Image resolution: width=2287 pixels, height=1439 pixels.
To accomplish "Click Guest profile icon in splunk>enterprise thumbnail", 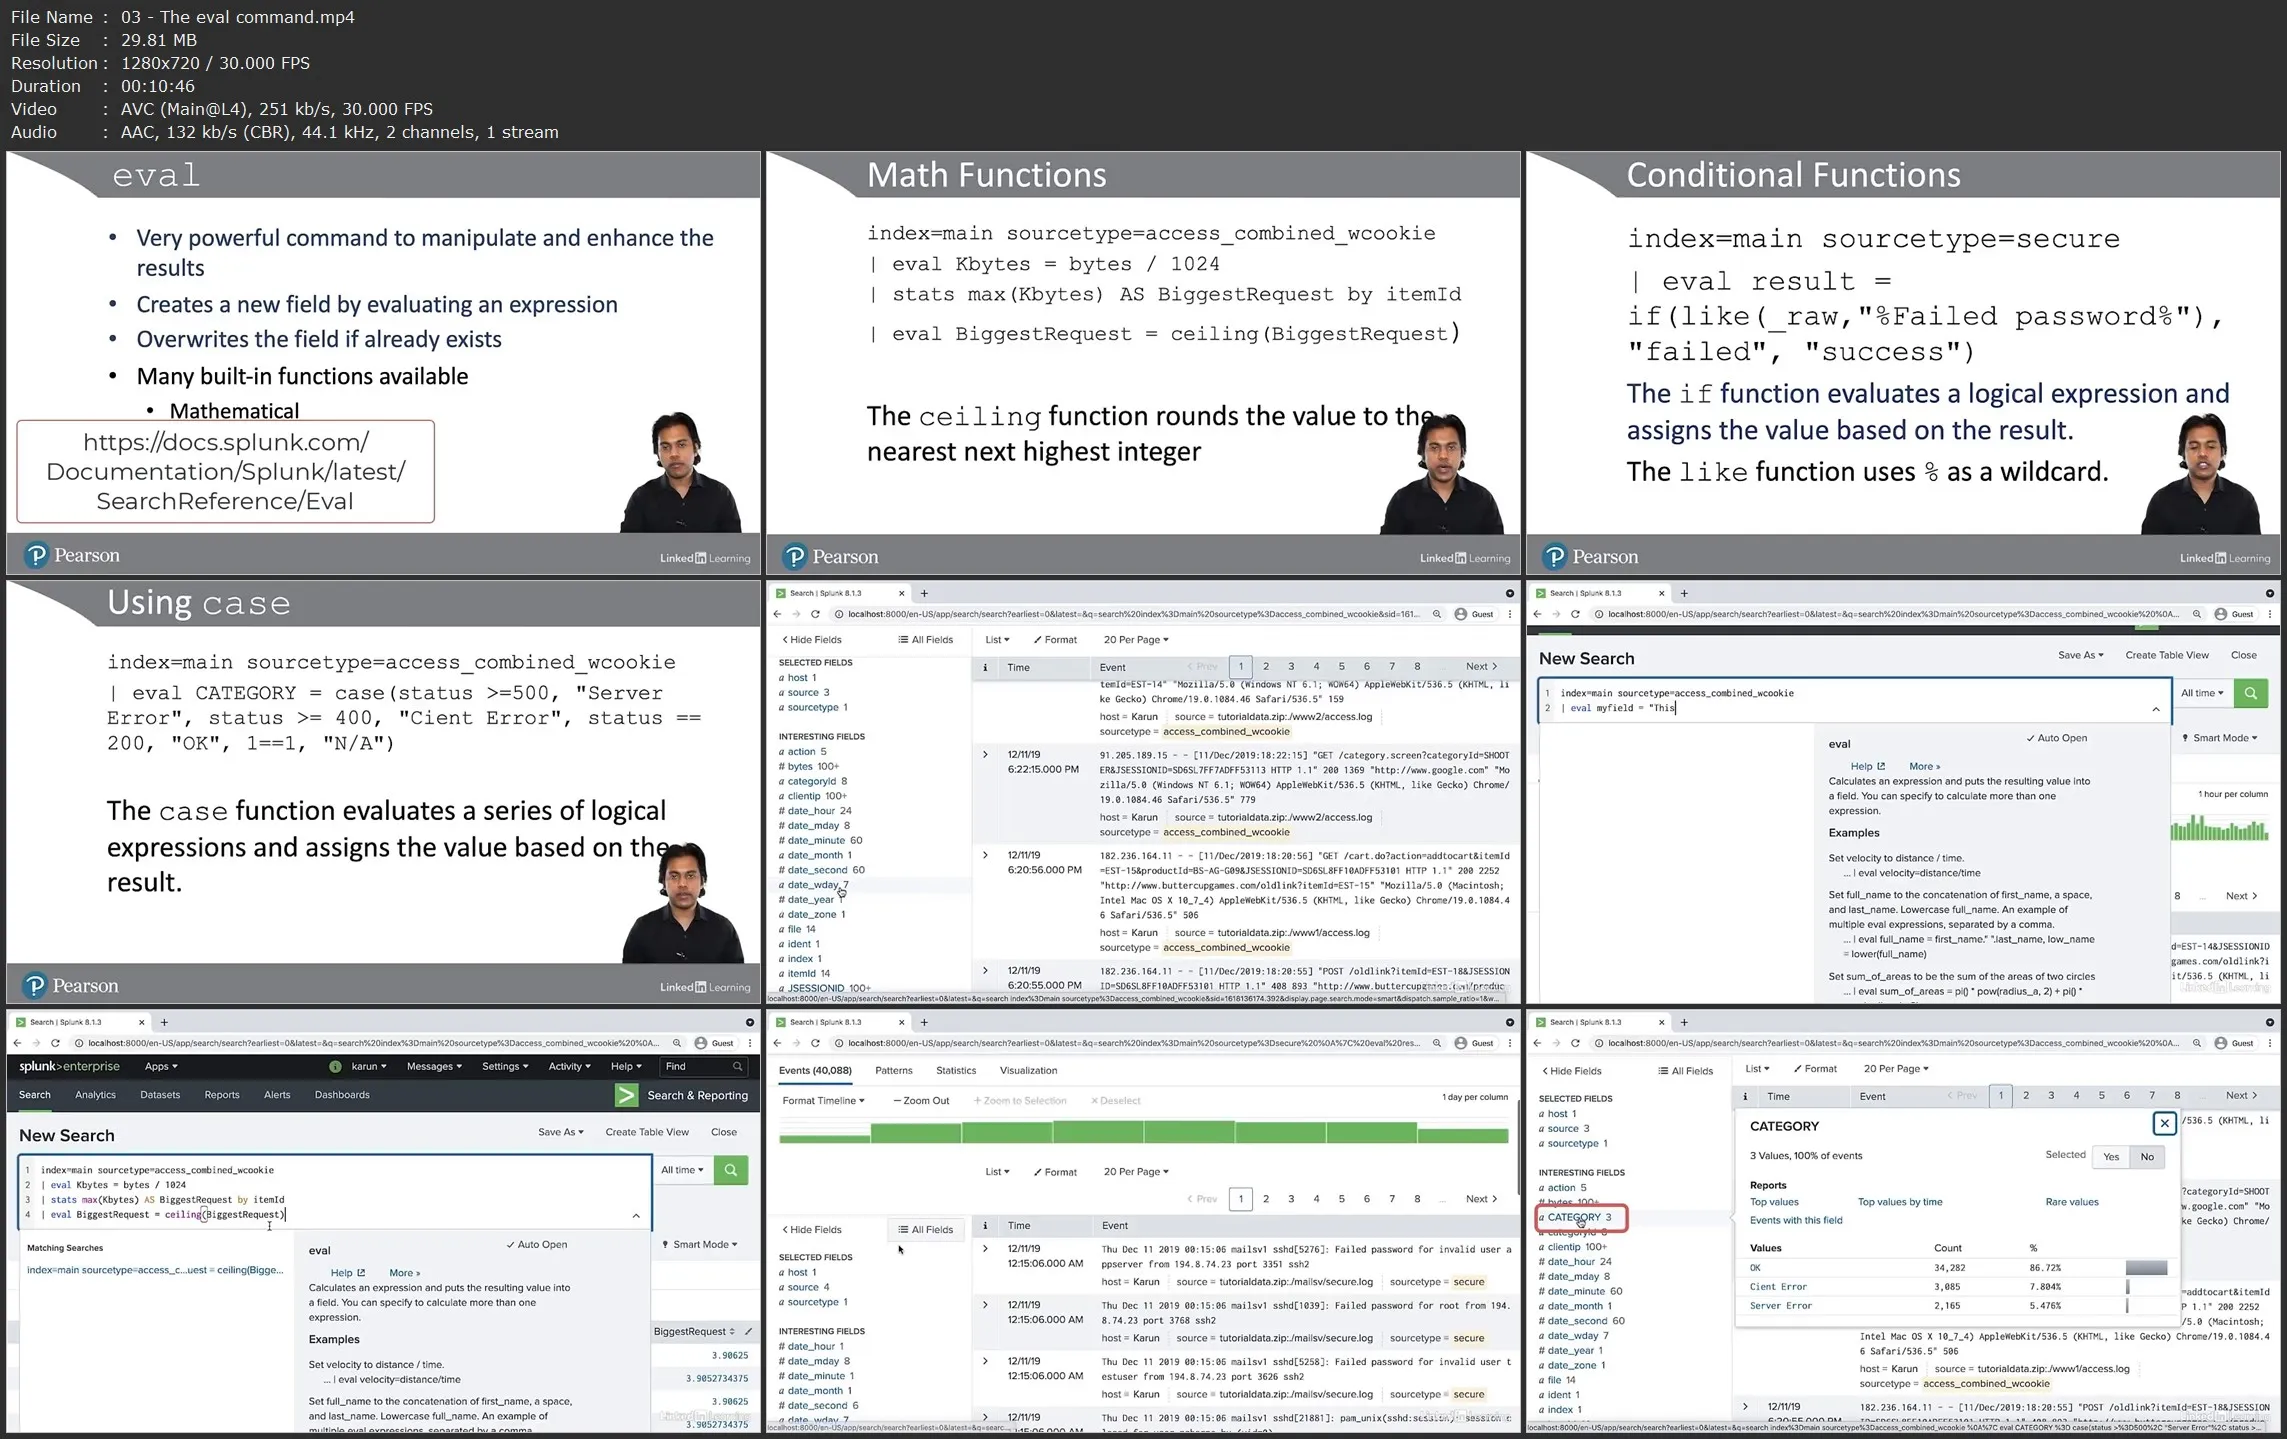I will [x=701, y=1043].
